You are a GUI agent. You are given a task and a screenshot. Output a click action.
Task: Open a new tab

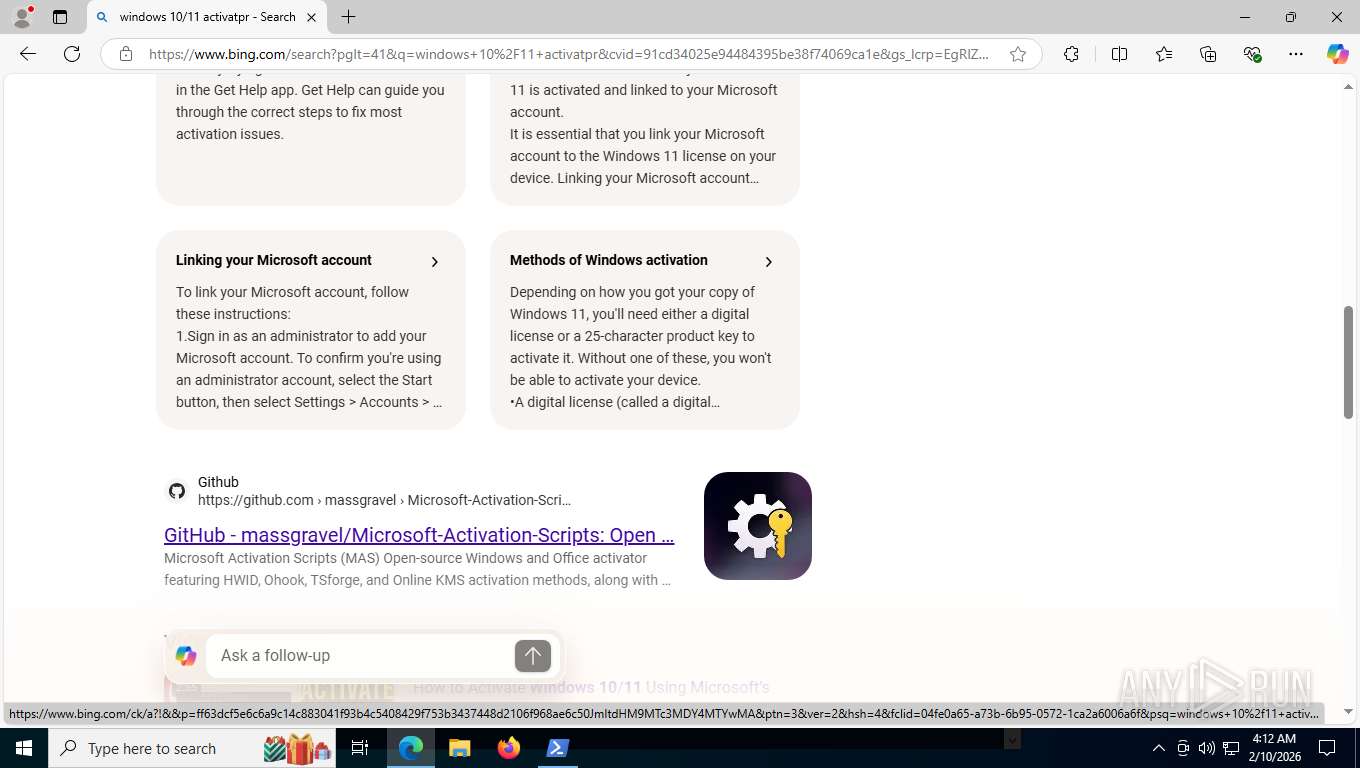coord(348,17)
